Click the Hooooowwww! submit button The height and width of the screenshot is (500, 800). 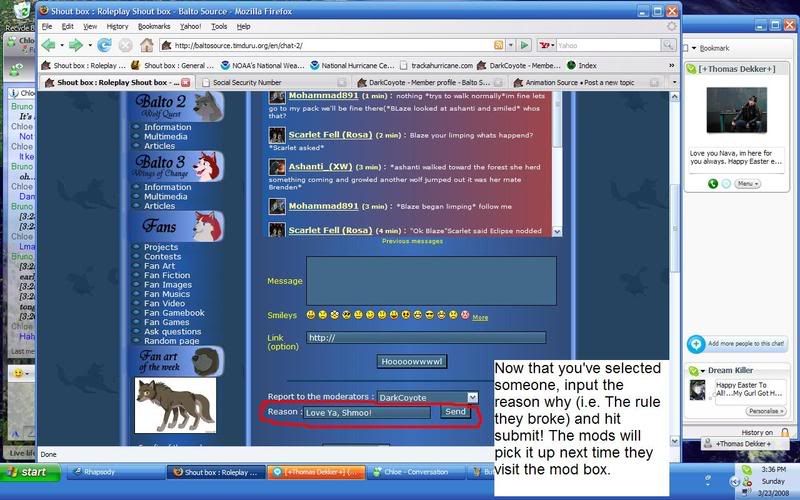click(412, 361)
